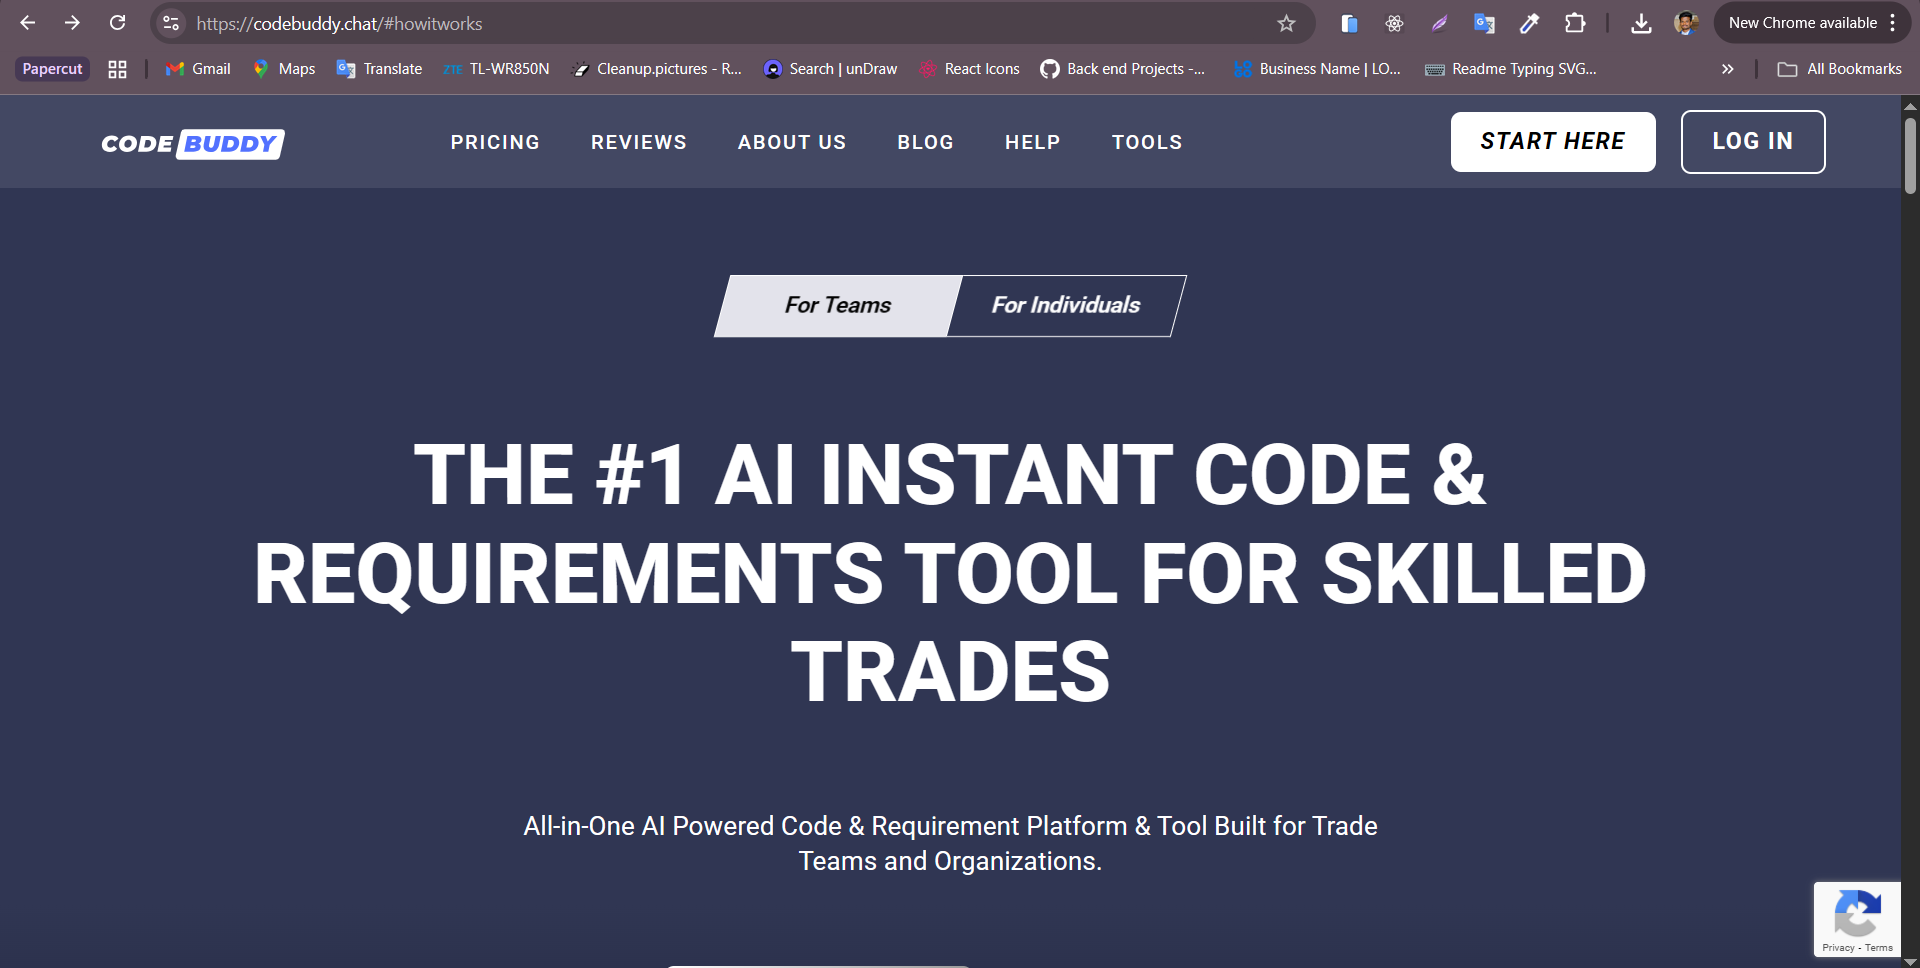This screenshot has width=1920, height=968.
Task: Open the Chrome profile avatar
Action: coord(1686,23)
